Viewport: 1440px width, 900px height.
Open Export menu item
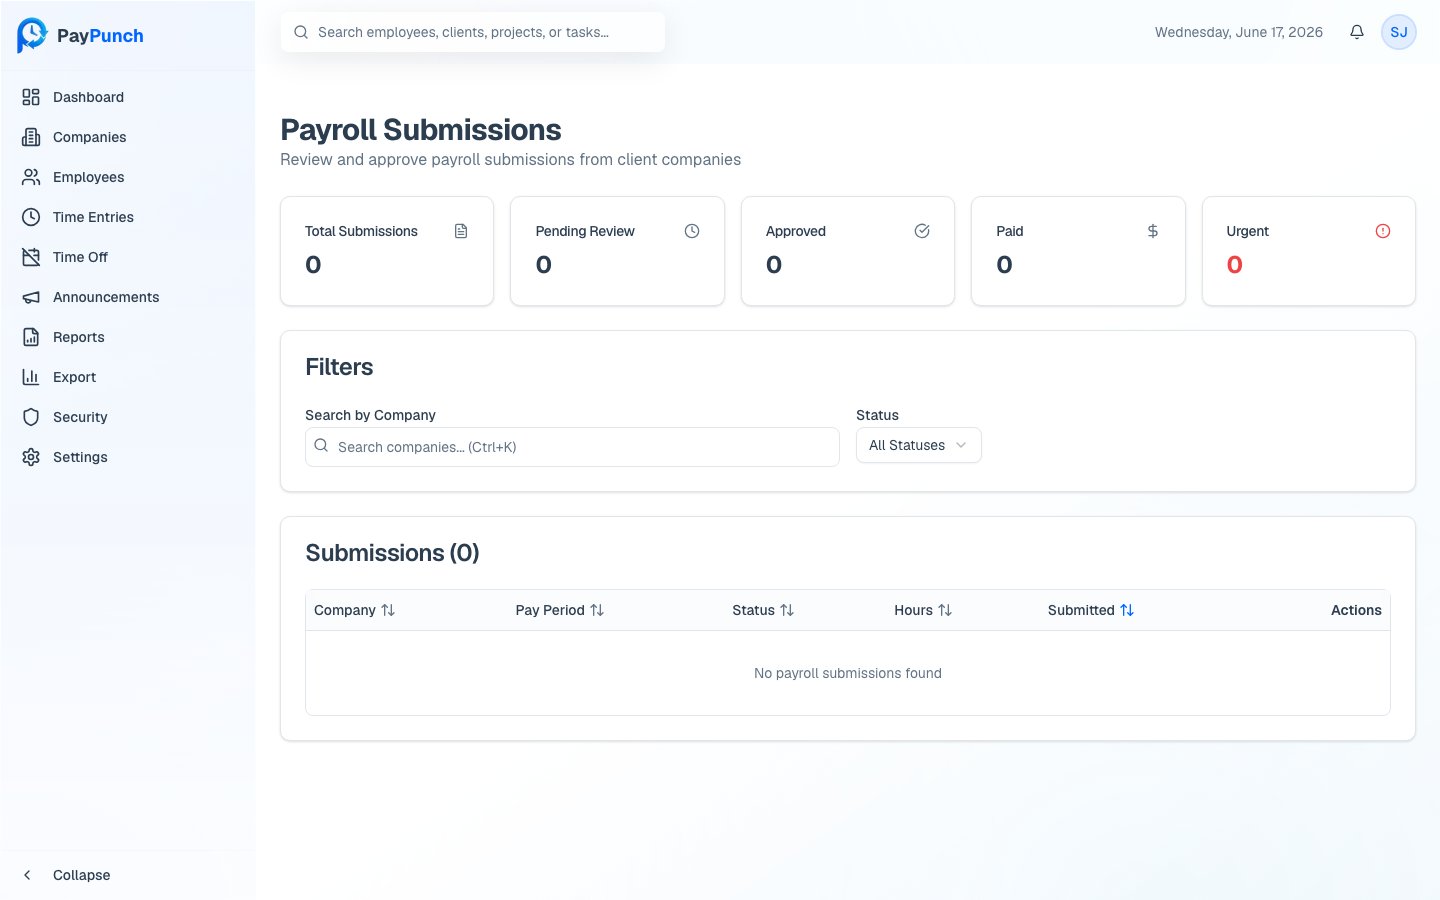[128, 377]
